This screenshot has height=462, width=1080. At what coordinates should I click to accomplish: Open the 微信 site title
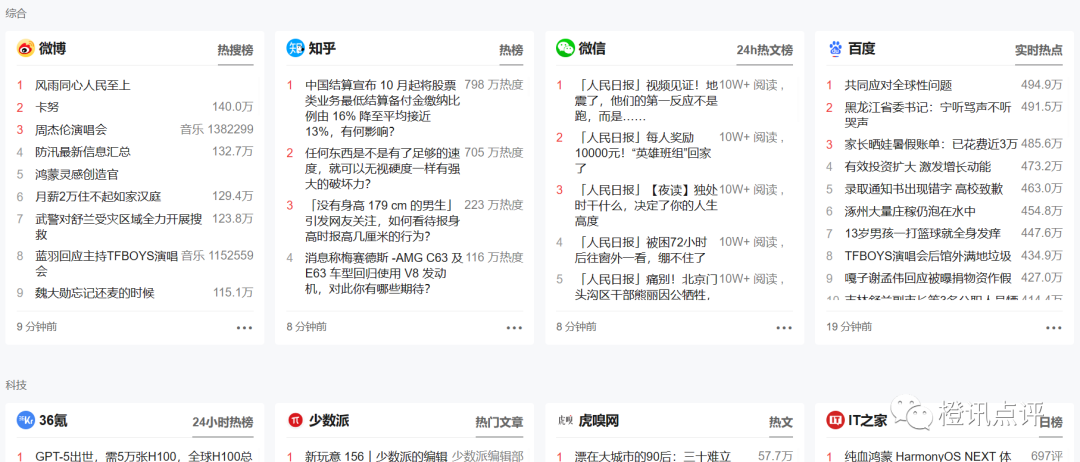(x=592, y=49)
